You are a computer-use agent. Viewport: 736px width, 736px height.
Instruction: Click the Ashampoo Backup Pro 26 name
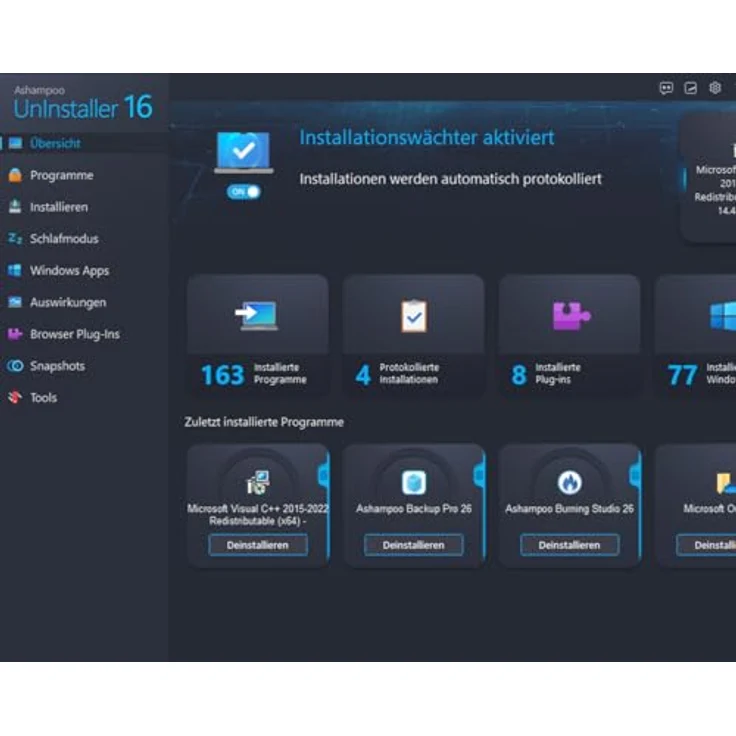[414, 508]
